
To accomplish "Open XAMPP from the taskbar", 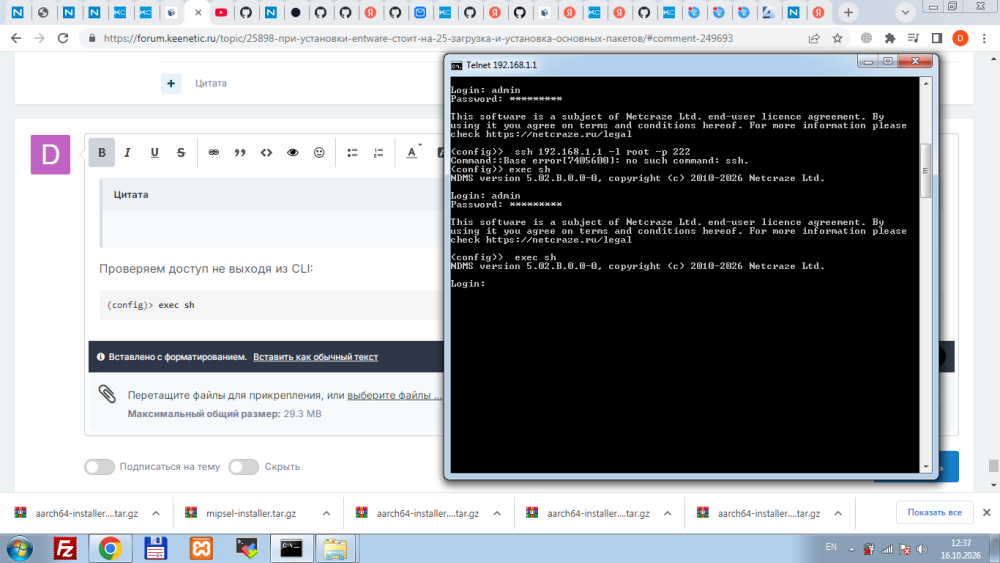I will [x=202, y=548].
